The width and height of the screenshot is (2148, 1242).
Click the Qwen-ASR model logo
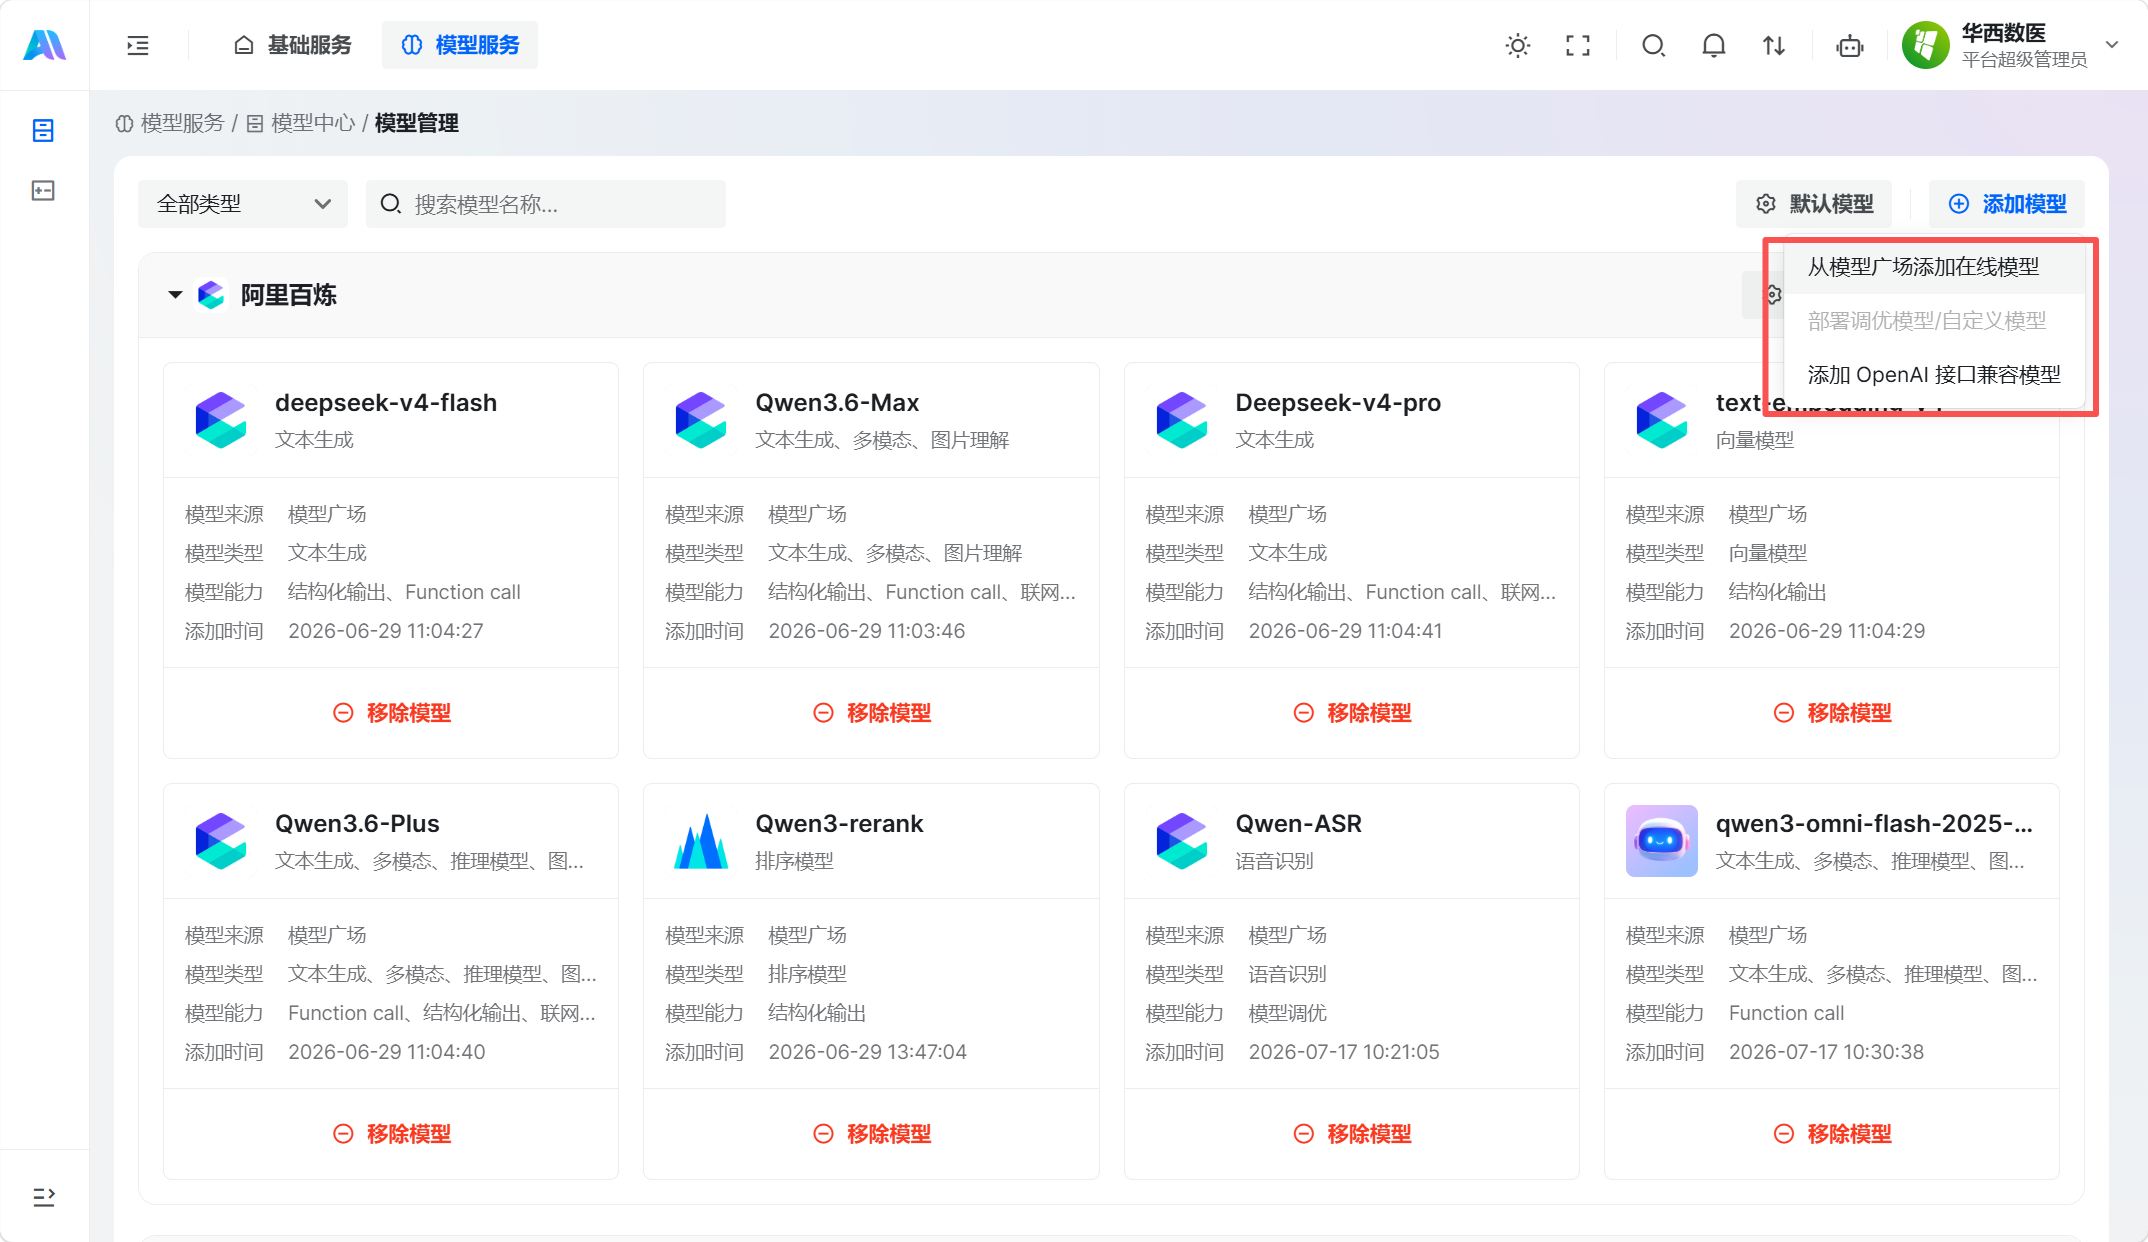tap(1182, 841)
